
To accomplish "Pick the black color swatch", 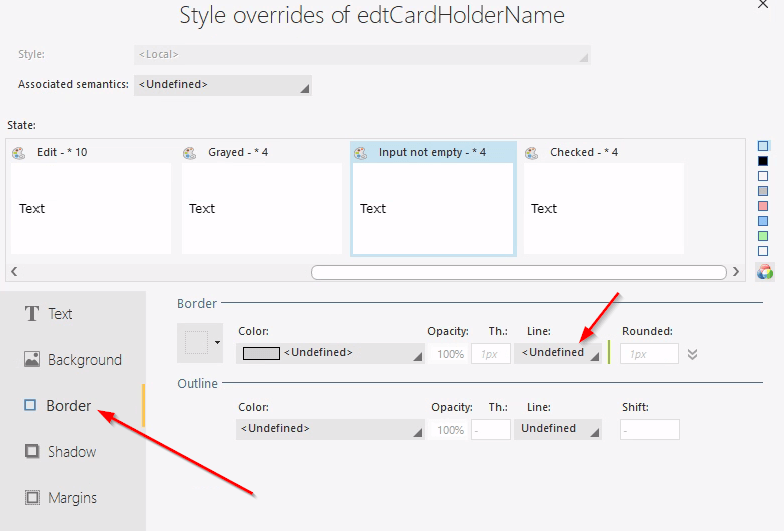I will [764, 161].
